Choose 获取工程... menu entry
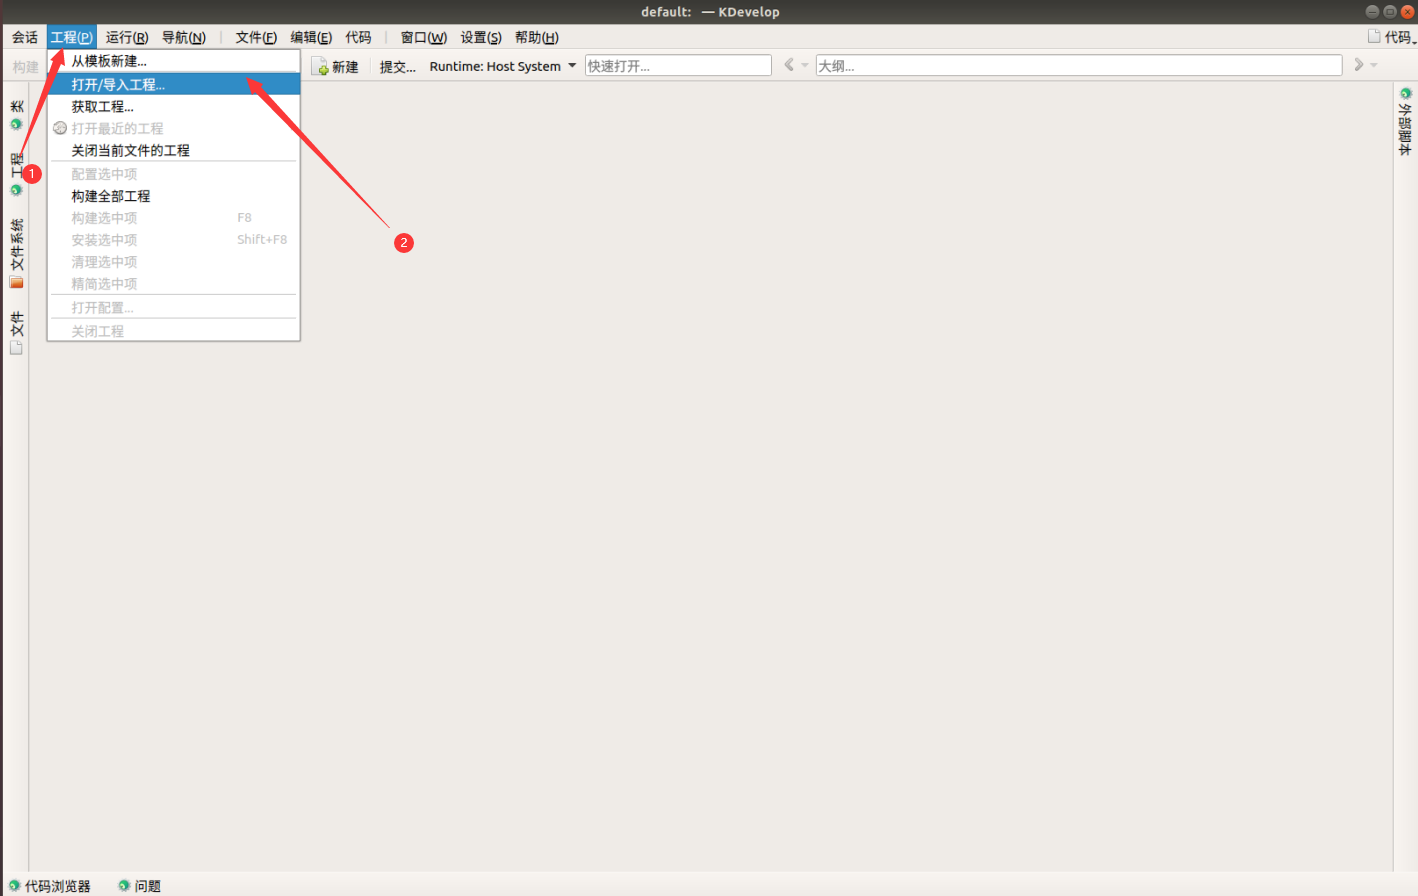Image resolution: width=1418 pixels, height=896 pixels. tap(174, 106)
